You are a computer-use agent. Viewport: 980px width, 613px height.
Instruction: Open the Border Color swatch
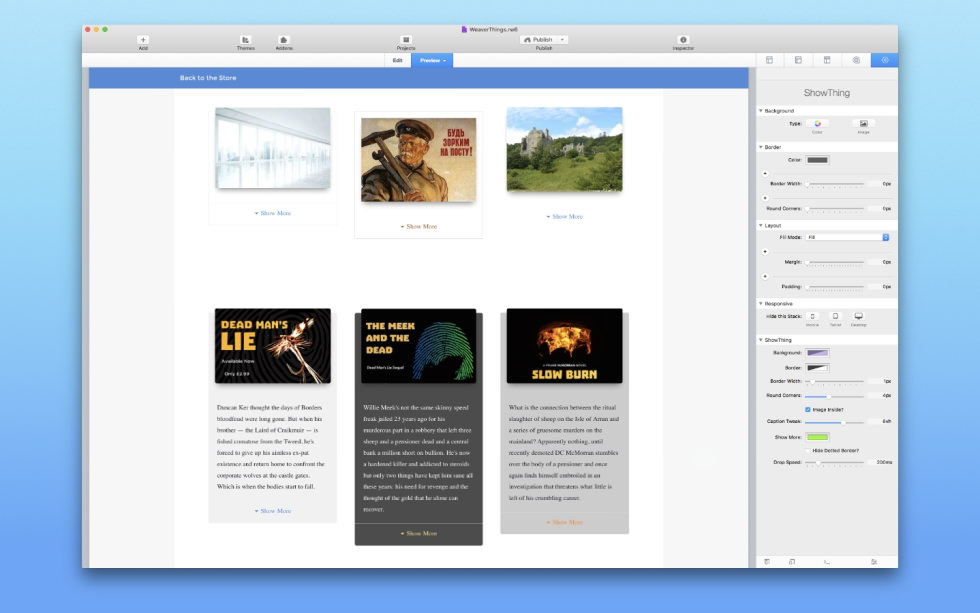pyautogui.click(x=817, y=160)
